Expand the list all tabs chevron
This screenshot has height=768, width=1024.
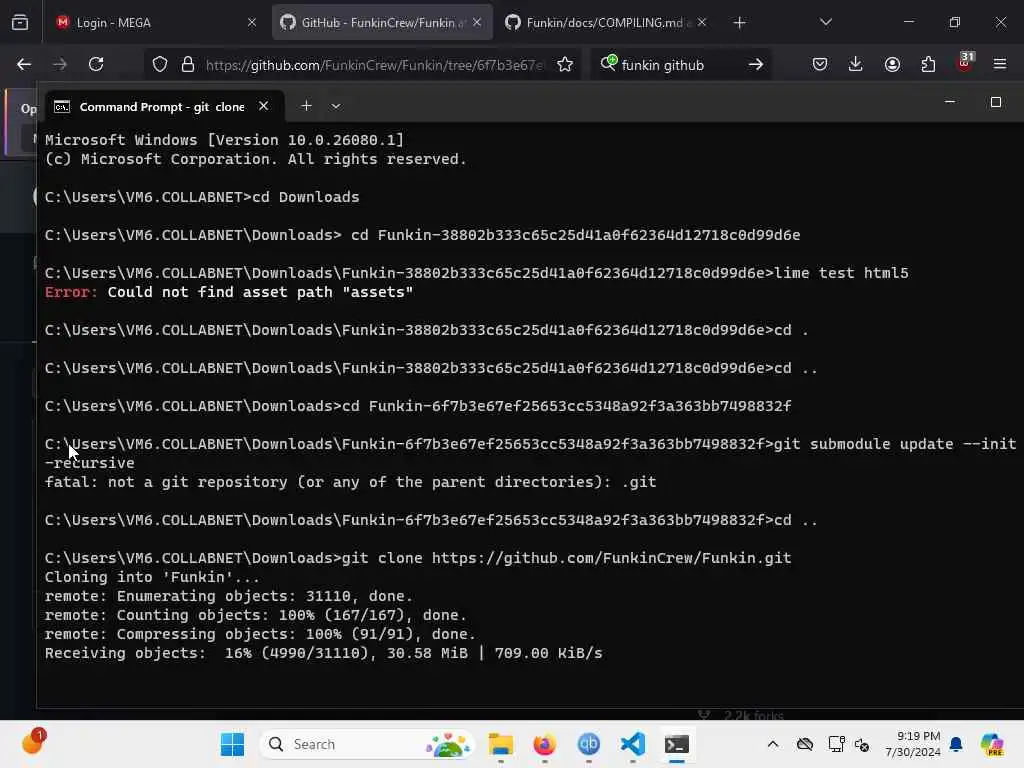[x=825, y=22]
